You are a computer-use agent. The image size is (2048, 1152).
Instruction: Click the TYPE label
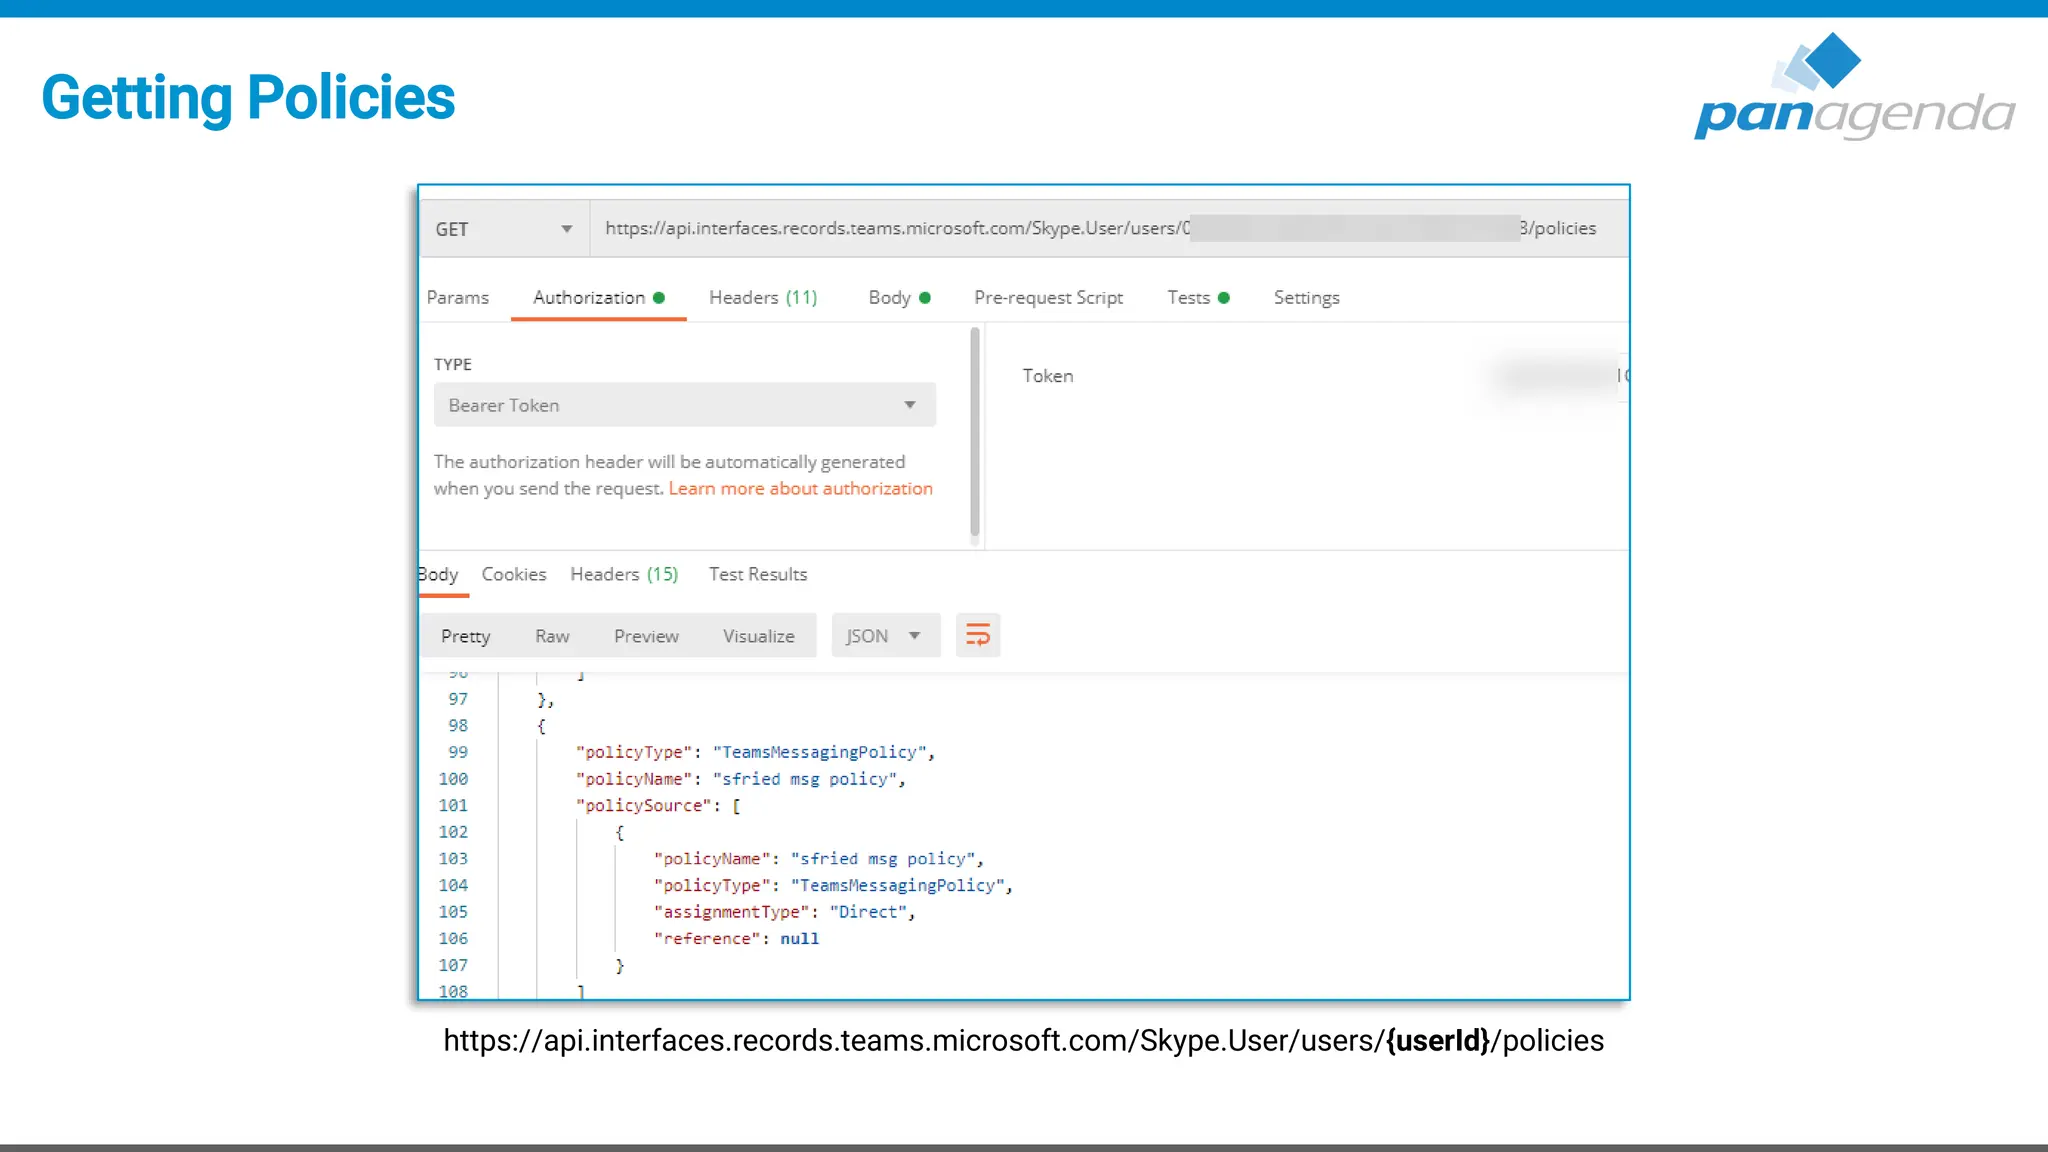[x=452, y=364]
